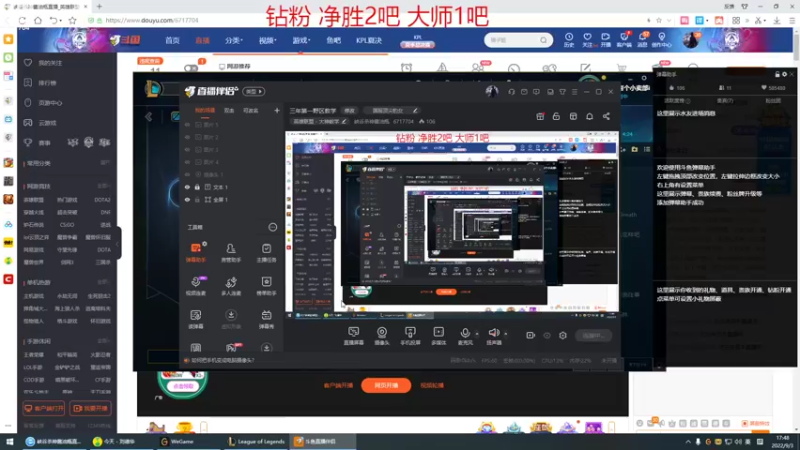The height and width of the screenshot is (450, 800).
Task: Expand the 工具箱 toolbox more button
Action: 272,228
